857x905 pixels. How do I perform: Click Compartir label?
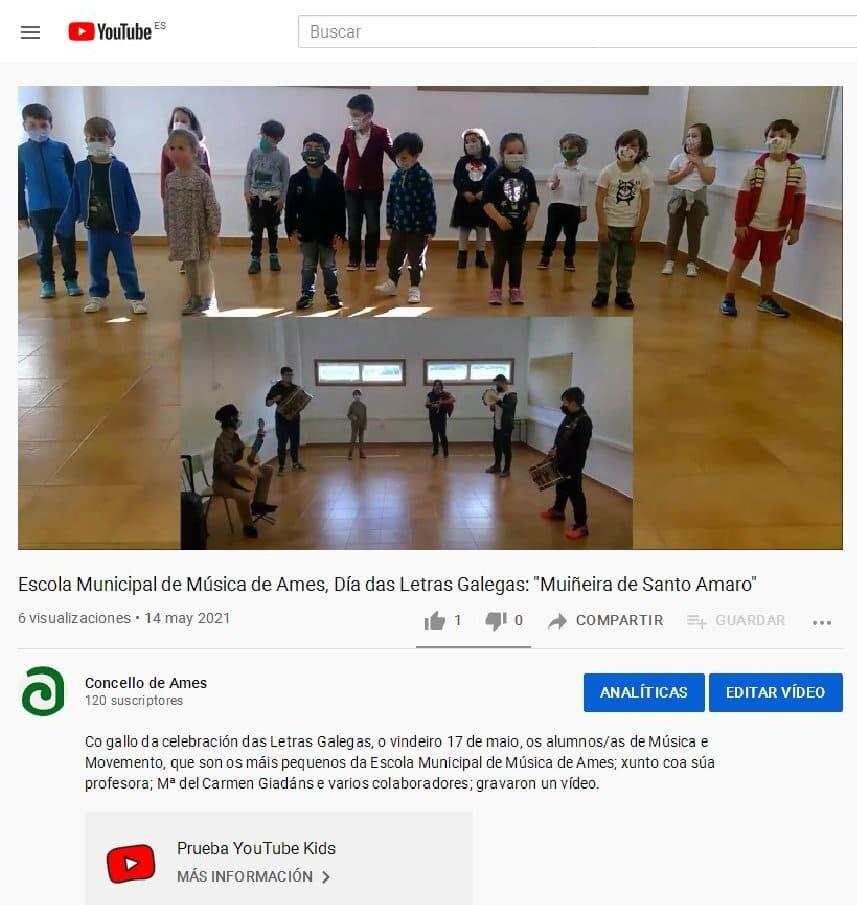pyautogui.click(x=620, y=620)
